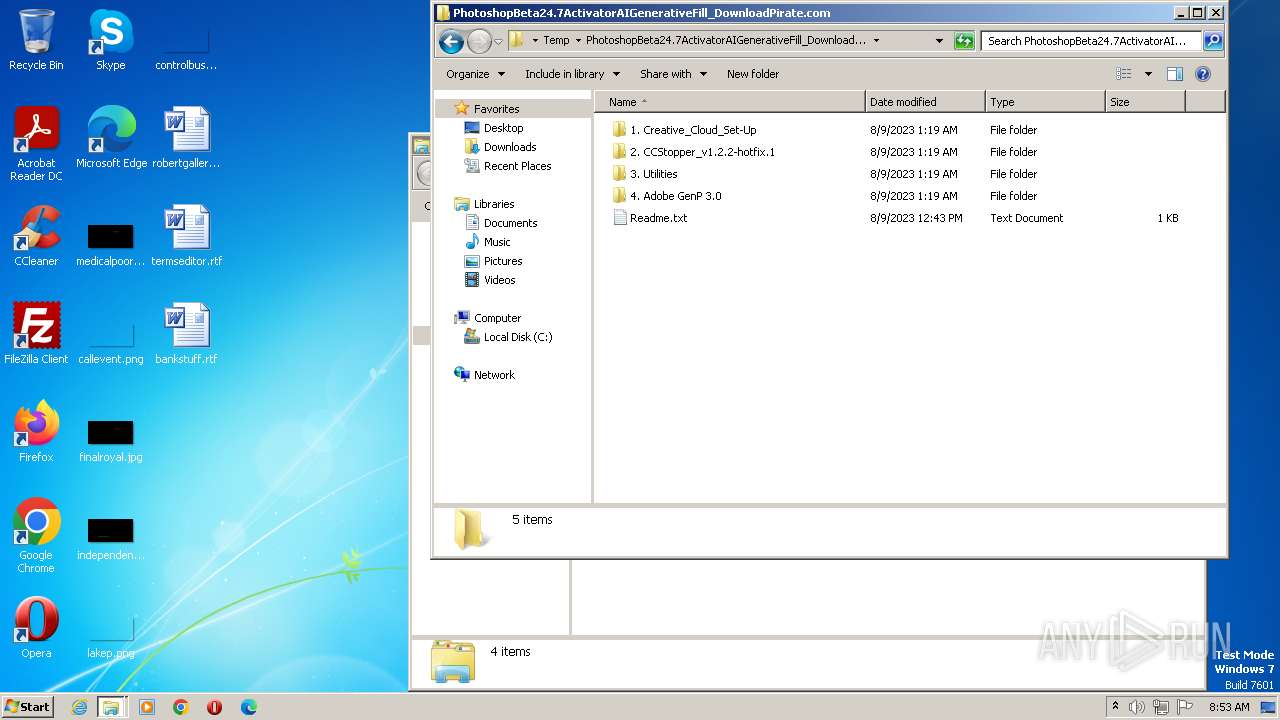This screenshot has width=1280, height=720.
Task: Click the volume icon in system tray
Action: (1137, 707)
